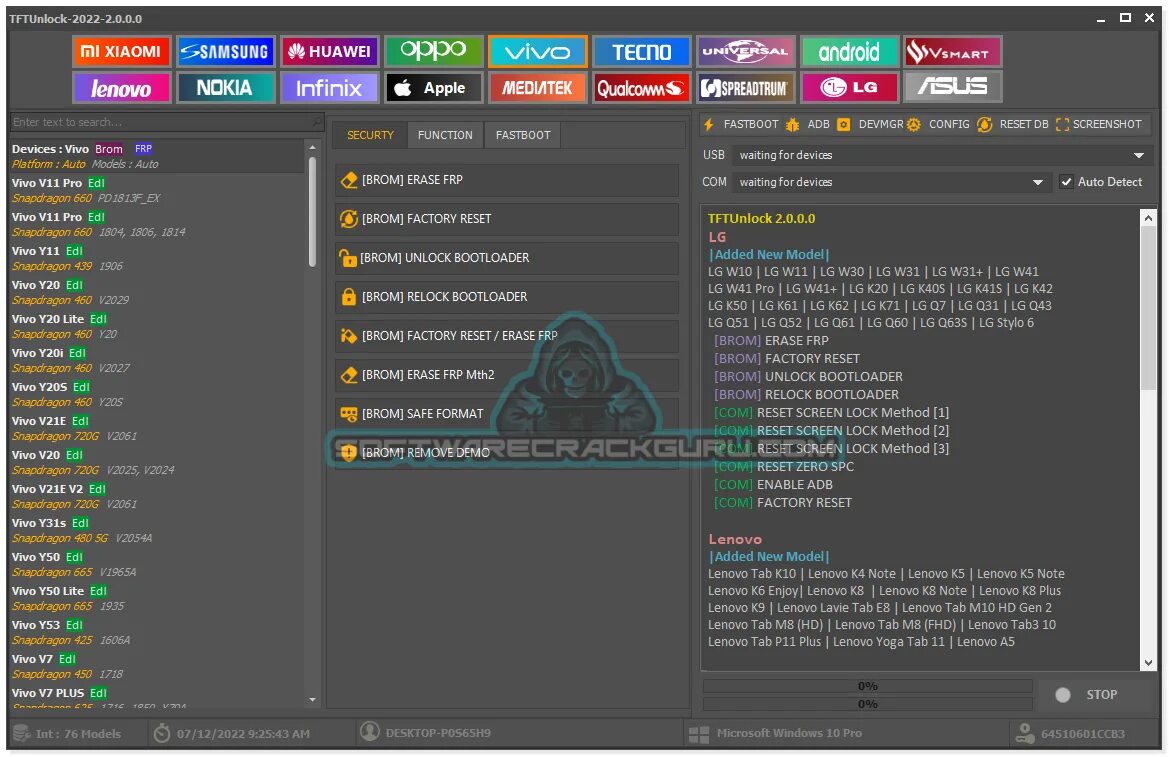The width and height of the screenshot is (1169, 757).
Task: Select the Infinix brand icon
Action: 330,87
